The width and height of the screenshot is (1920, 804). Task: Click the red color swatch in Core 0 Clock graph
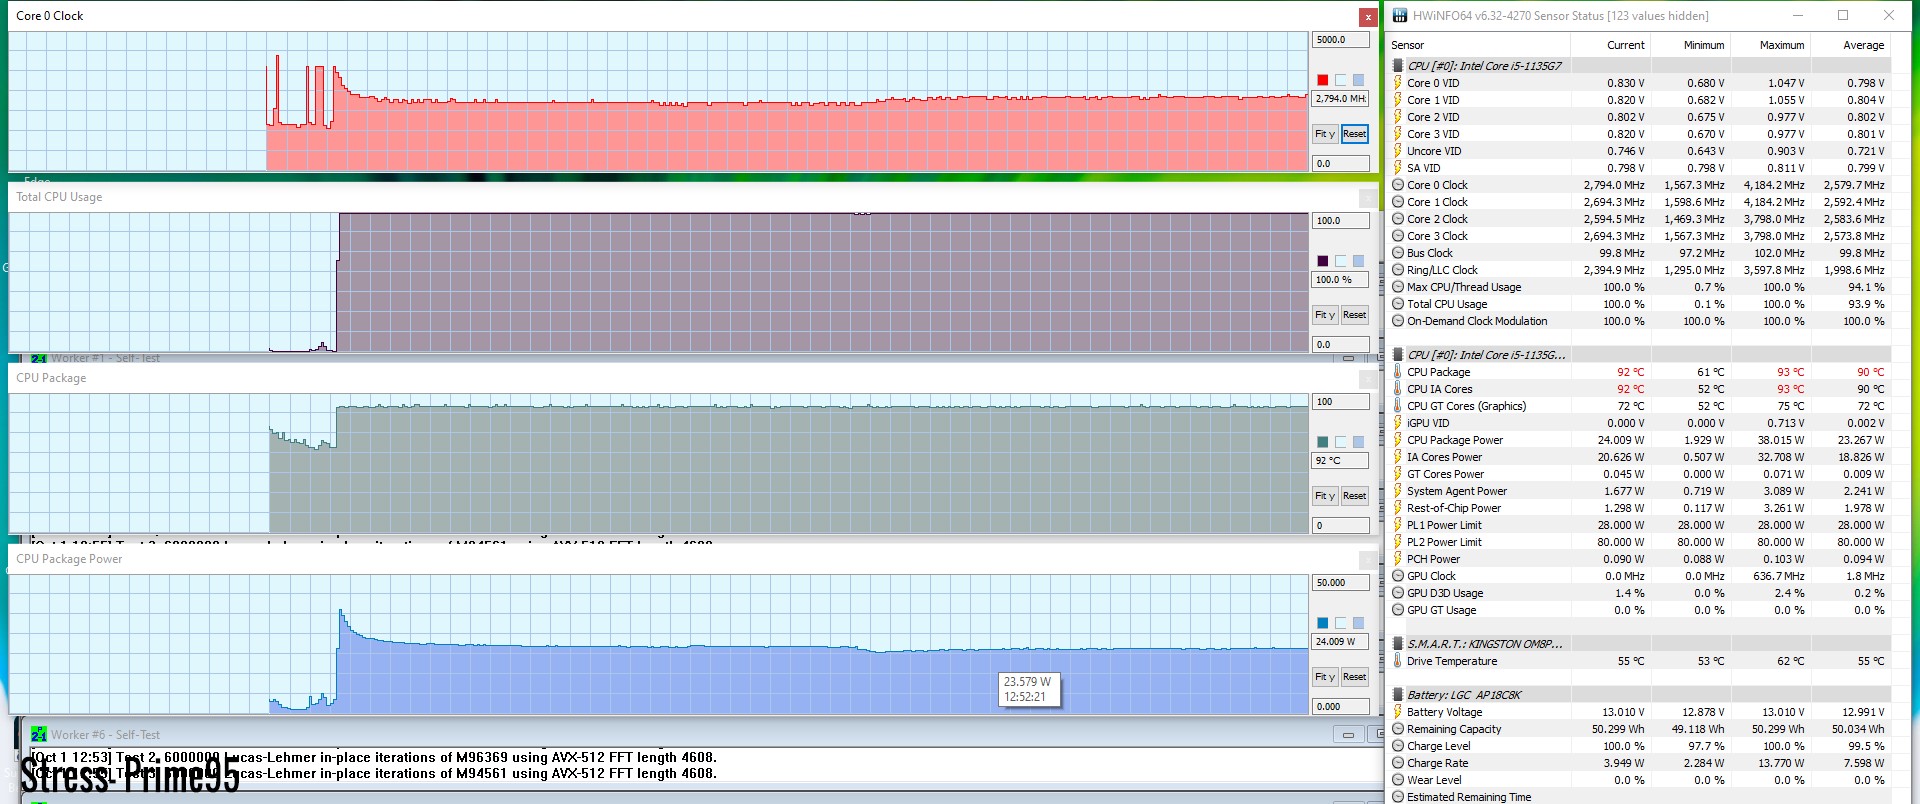click(x=1323, y=80)
